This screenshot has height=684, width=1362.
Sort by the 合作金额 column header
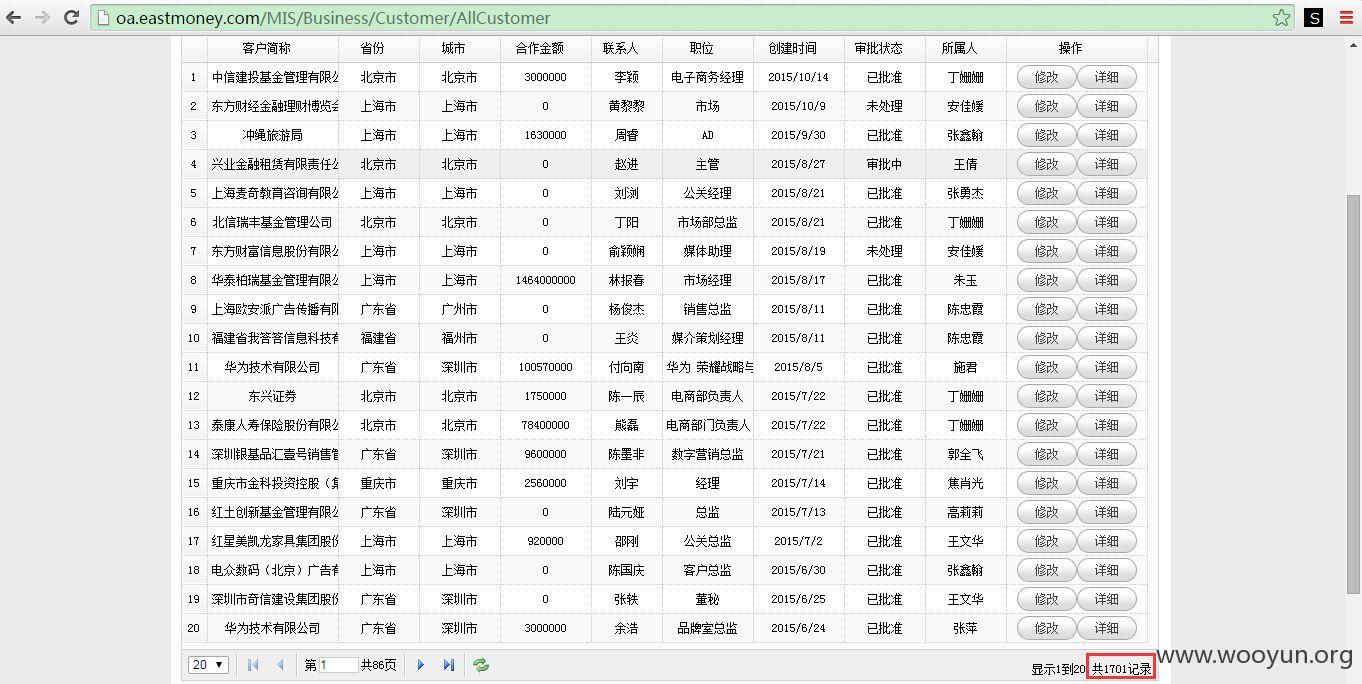(539, 48)
